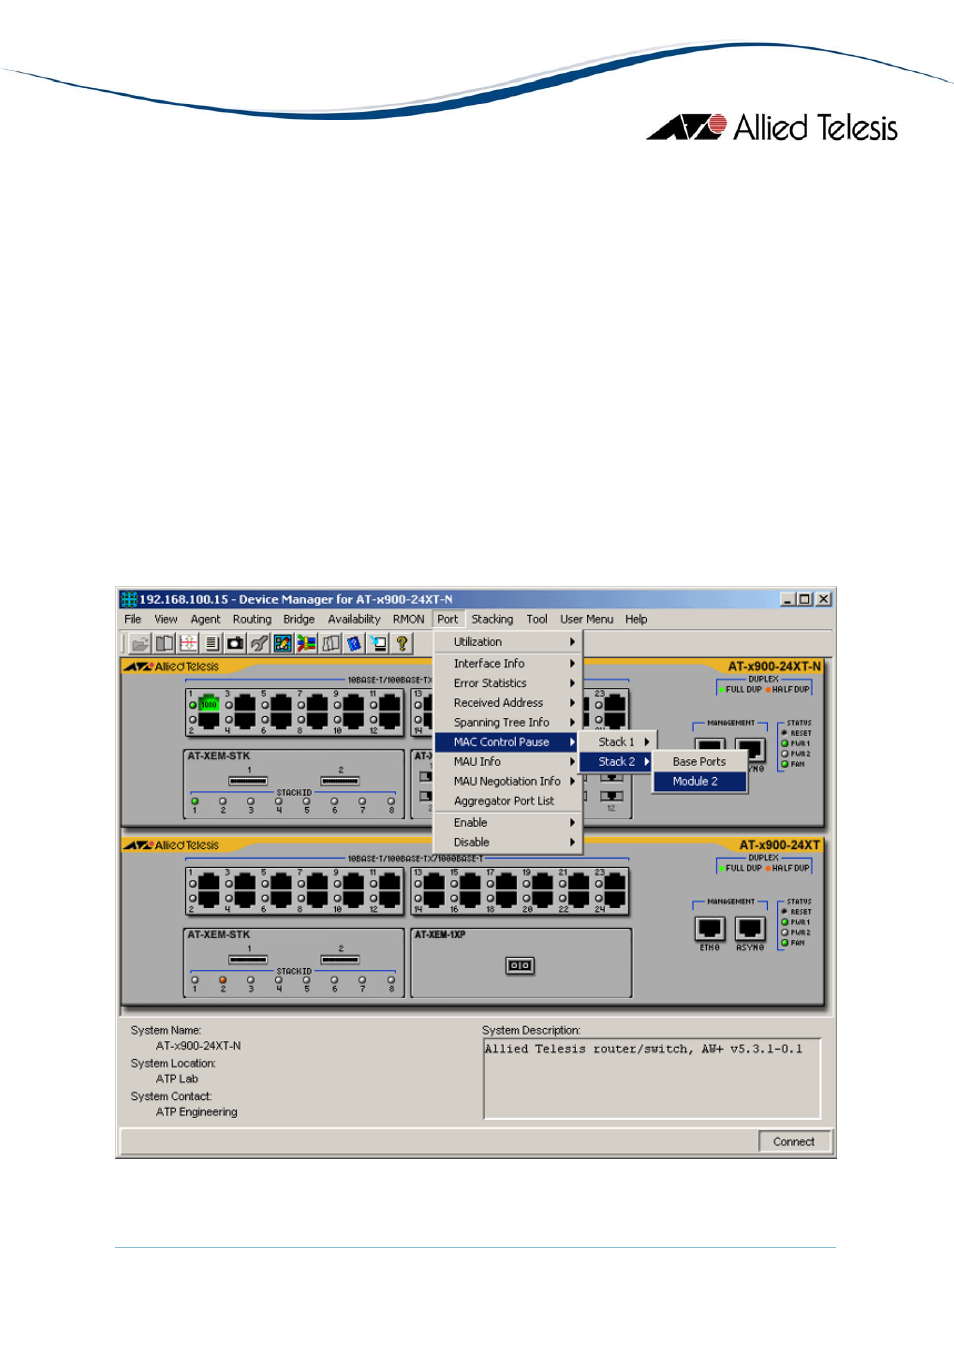Click the monitor with arrow toolbar icon
The height and width of the screenshot is (1350, 954).
(x=378, y=644)
